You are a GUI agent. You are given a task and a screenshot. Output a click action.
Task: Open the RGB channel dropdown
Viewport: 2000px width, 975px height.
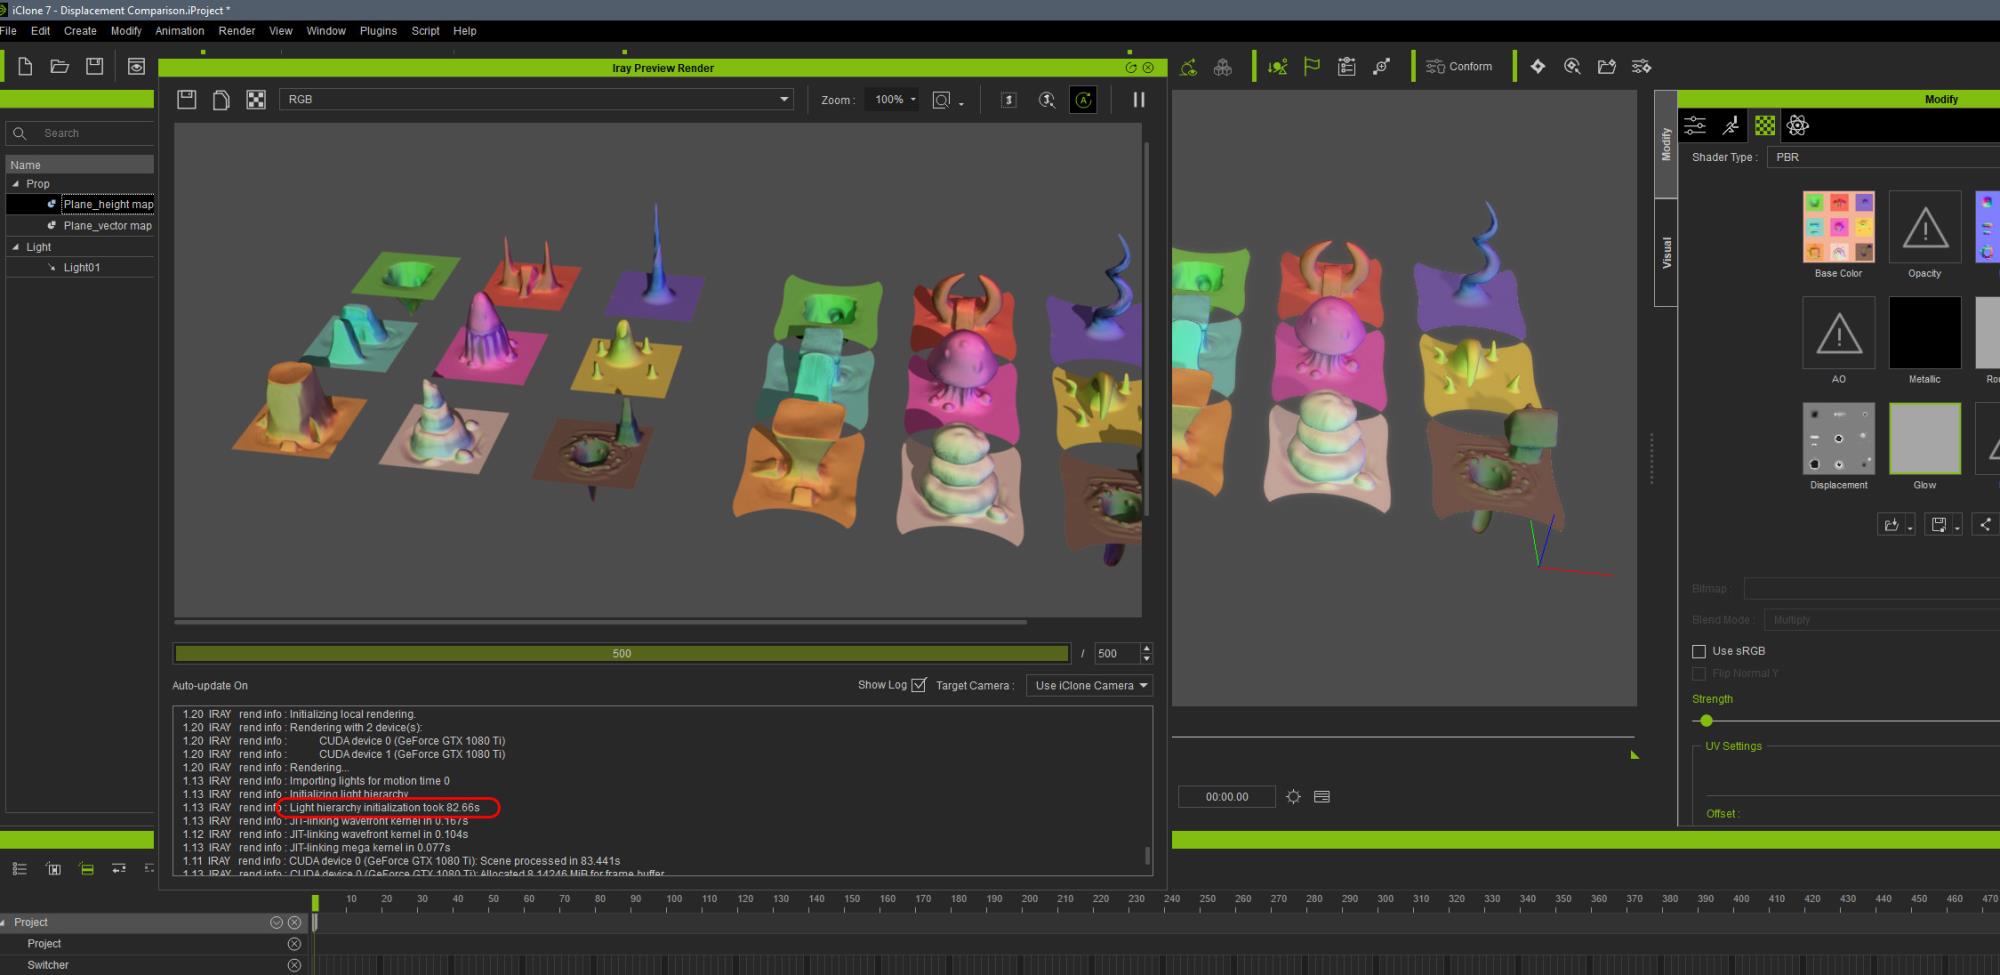click(x=537, y=99)
